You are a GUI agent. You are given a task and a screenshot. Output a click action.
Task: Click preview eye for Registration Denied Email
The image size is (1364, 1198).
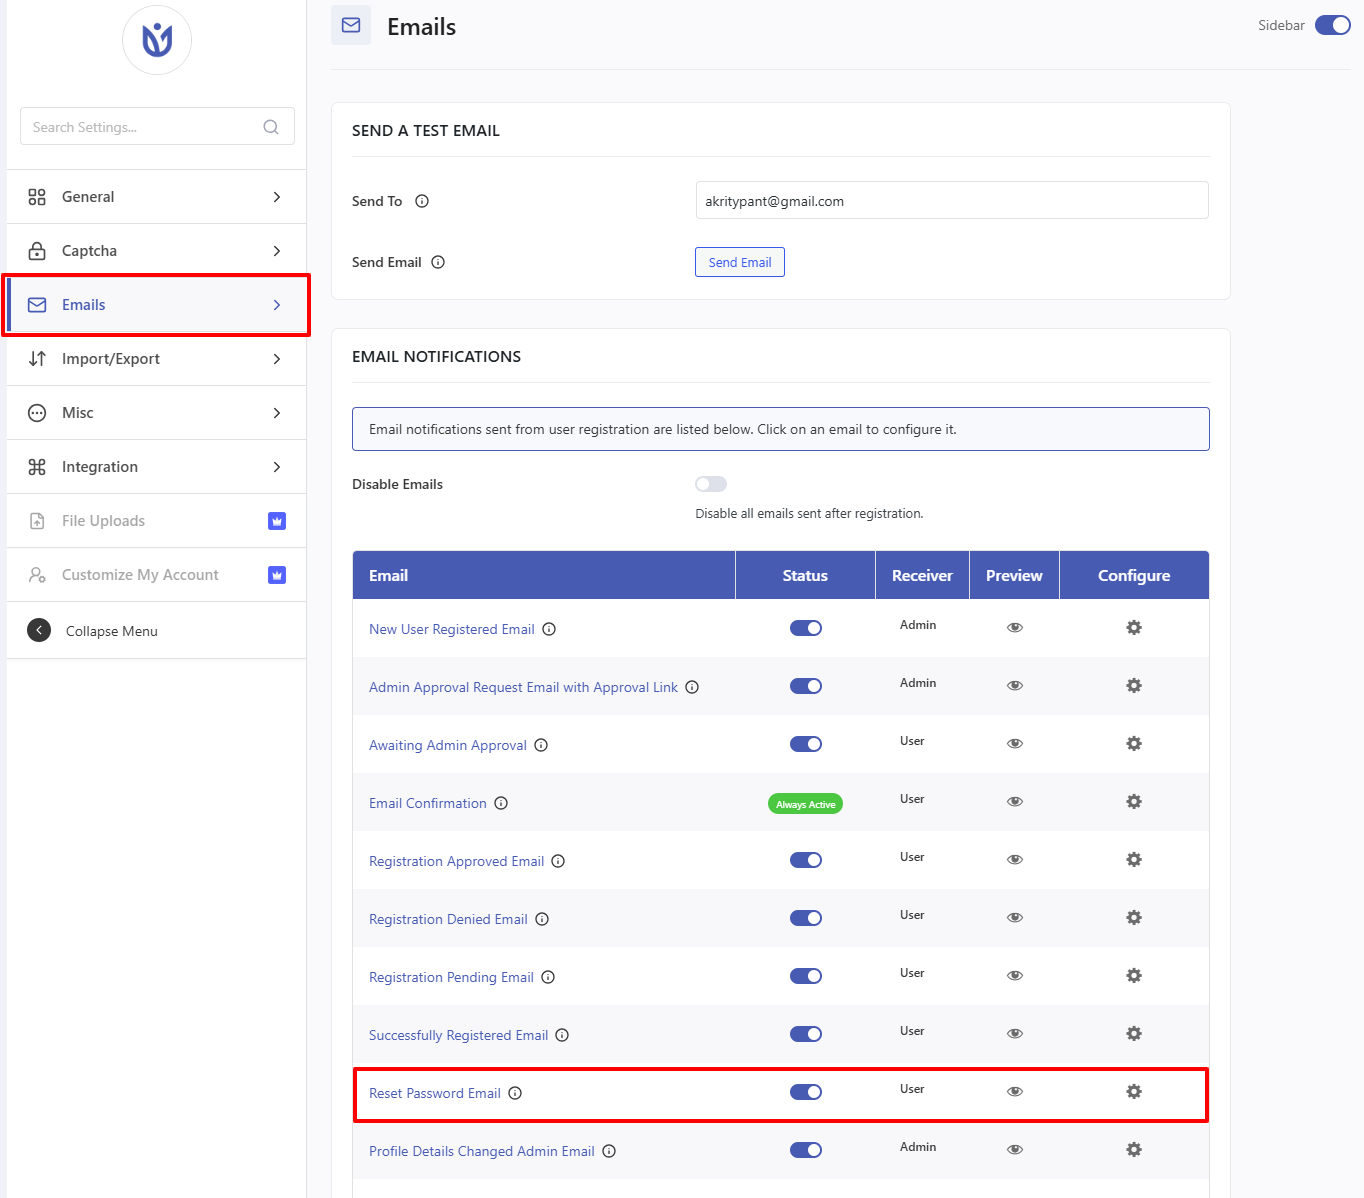point(1015,917)
